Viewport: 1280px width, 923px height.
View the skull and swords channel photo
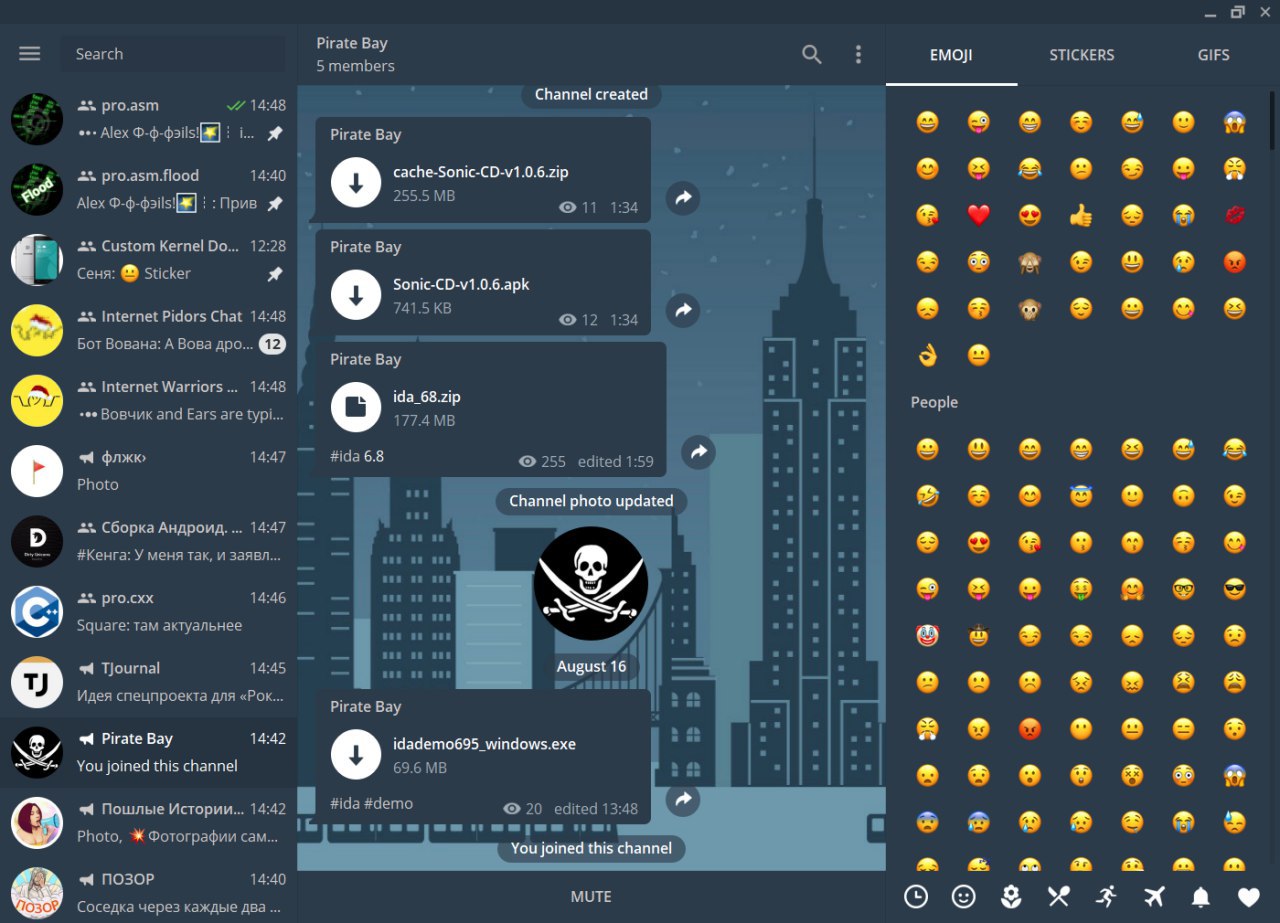coord(591,583)
